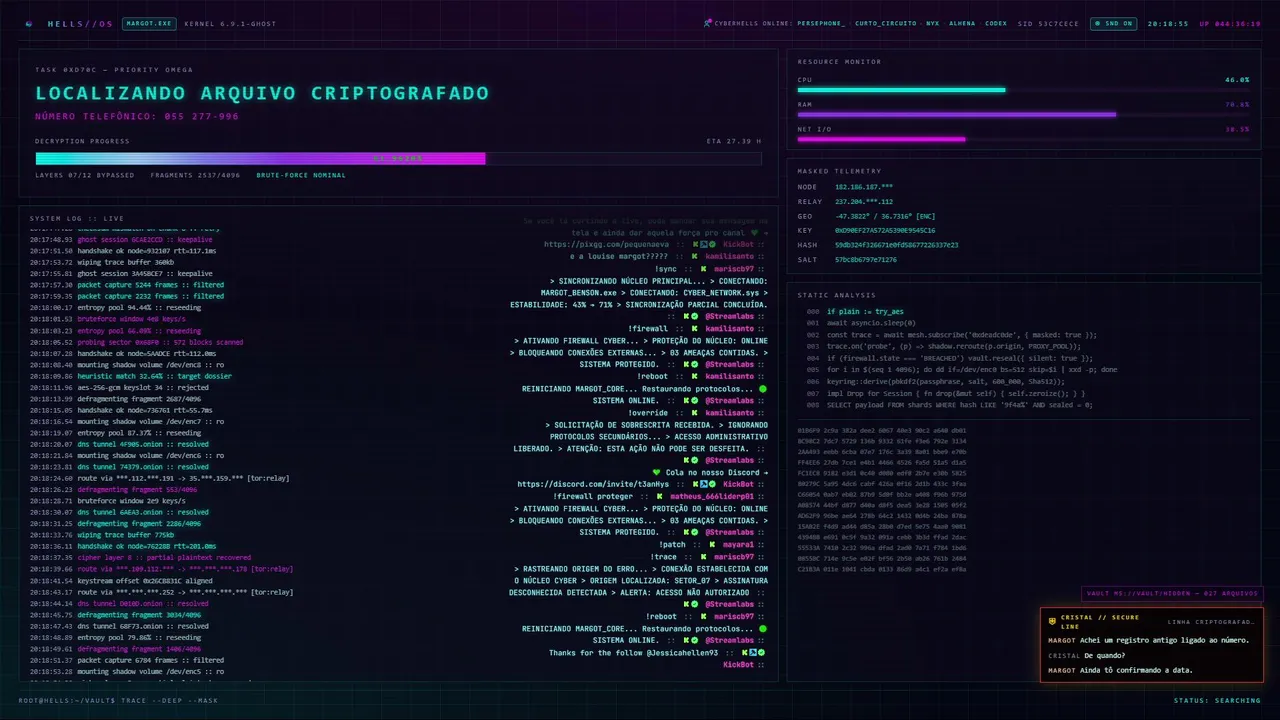Viewport: 1280px width, 720px height.
Task: Click the terminal prompt root@hells:~/vault$ trace
Action: click(118, 700)
